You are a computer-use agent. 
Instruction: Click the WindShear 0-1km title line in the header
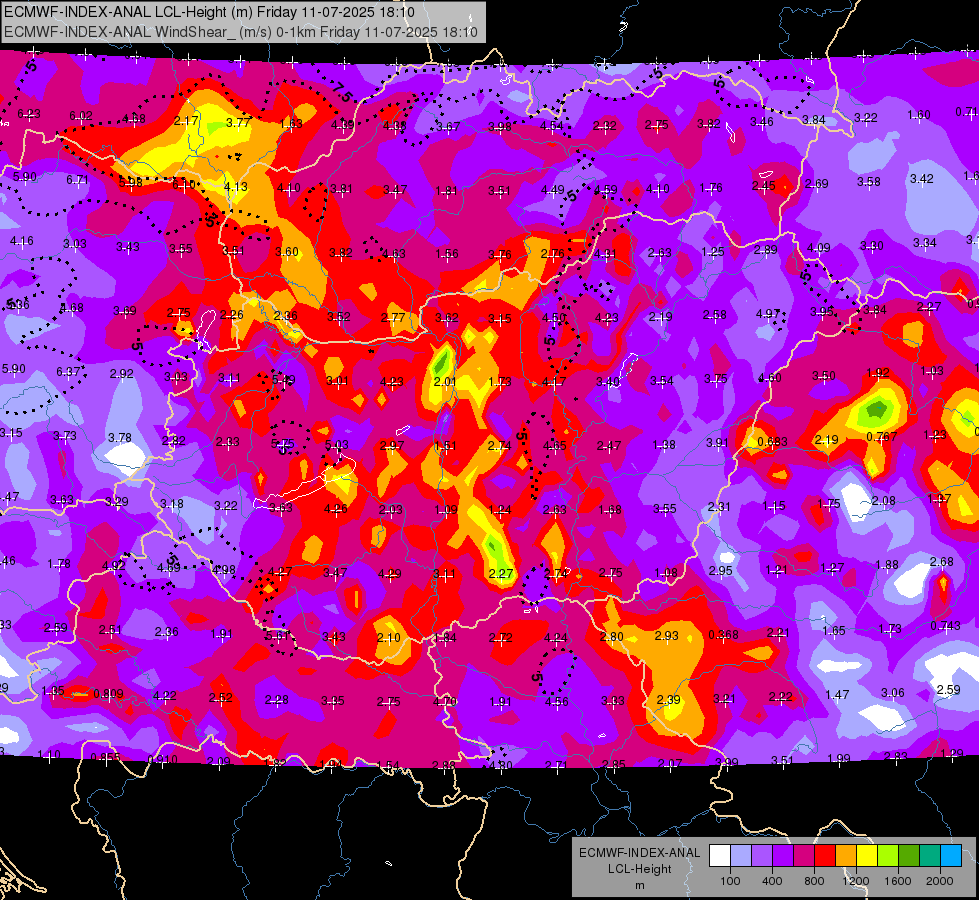click(240, 32)
